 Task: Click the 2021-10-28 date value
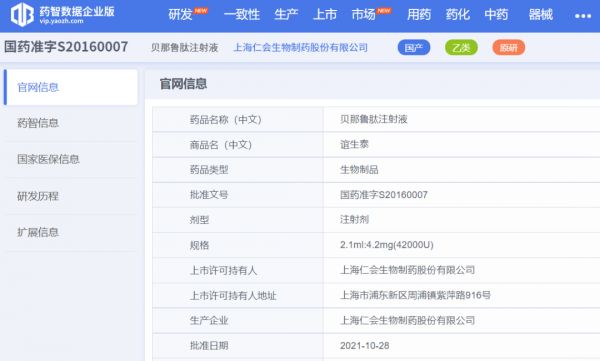(364, 346)
